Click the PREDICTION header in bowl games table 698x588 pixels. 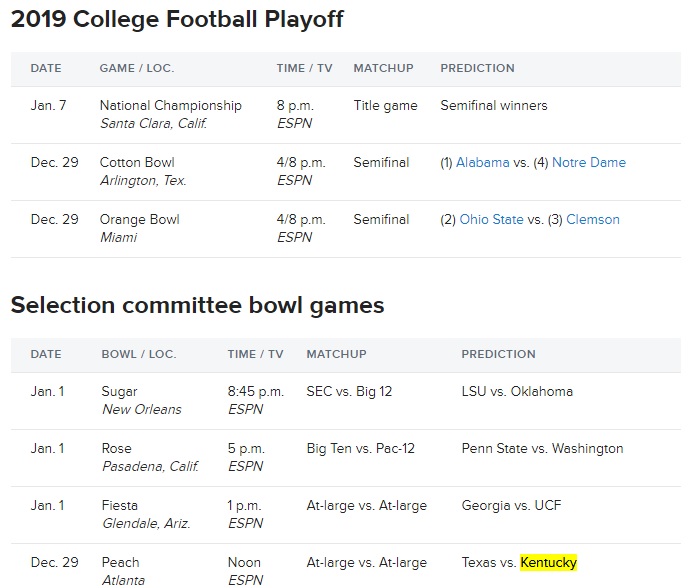[498, 354]
